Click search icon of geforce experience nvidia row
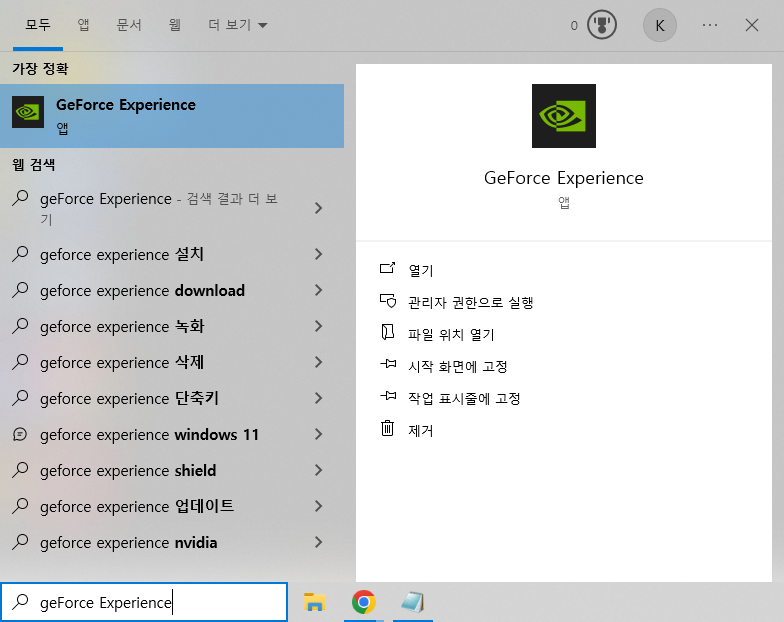This screenshot has width=784, height=622. pyautogui.click(x=20, y=542)
